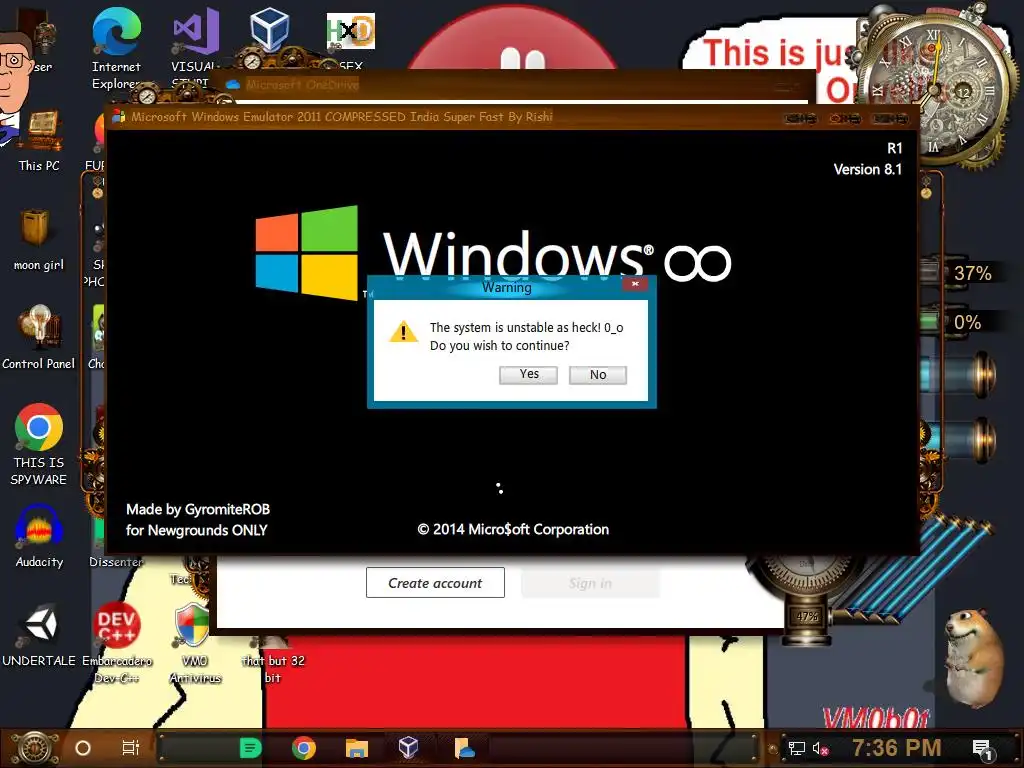
Task: Open the OneDrive file taskbar icon
Action: tap(464, 748)
